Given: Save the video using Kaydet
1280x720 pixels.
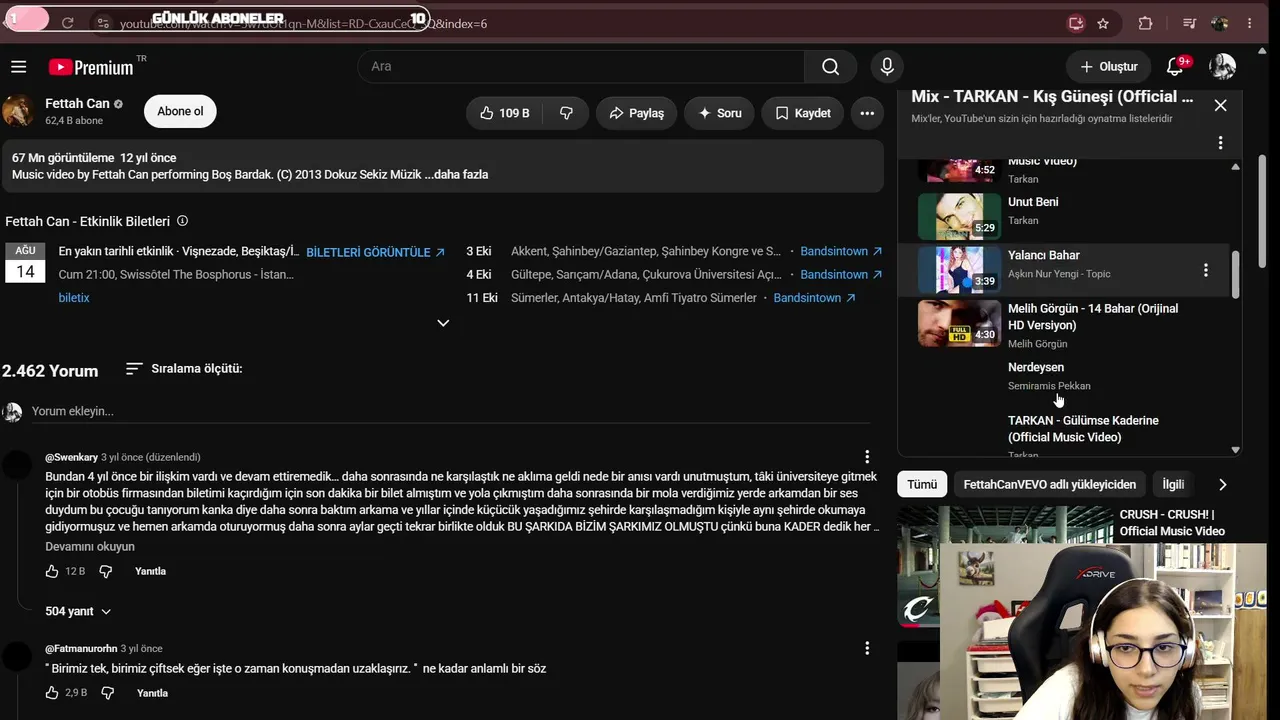Looking at the screenshot, I should tap(802, 113).
